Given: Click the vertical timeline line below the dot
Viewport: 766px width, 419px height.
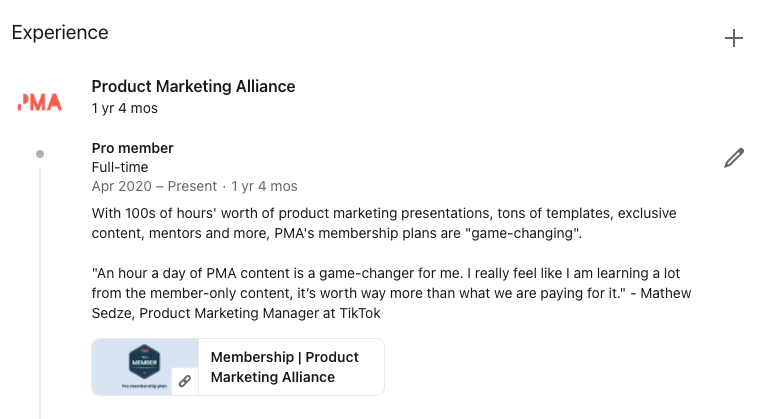Looking at the screenshot, I should (x=40, y=293).
